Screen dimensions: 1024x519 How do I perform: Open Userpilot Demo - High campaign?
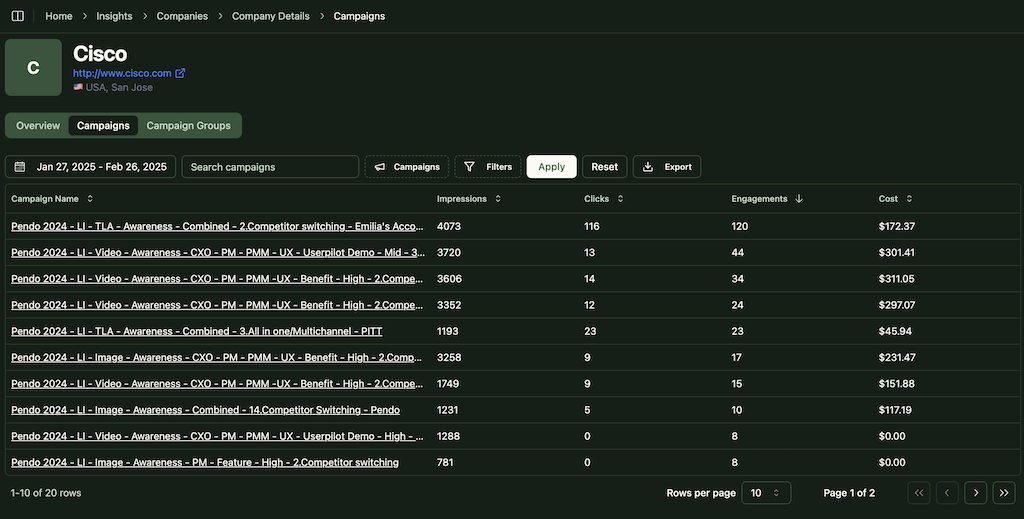(x=217, y=436)
